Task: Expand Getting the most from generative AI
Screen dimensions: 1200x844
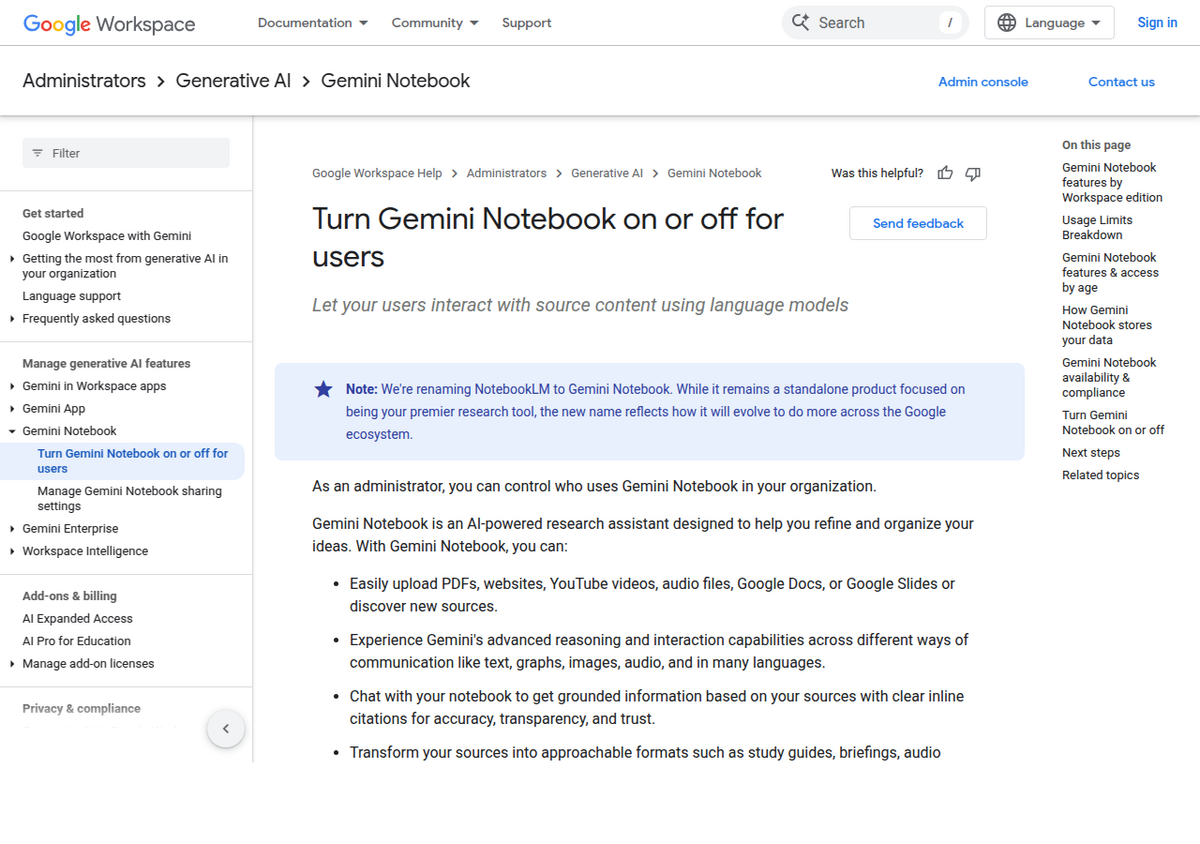Action: coord(12,259)
